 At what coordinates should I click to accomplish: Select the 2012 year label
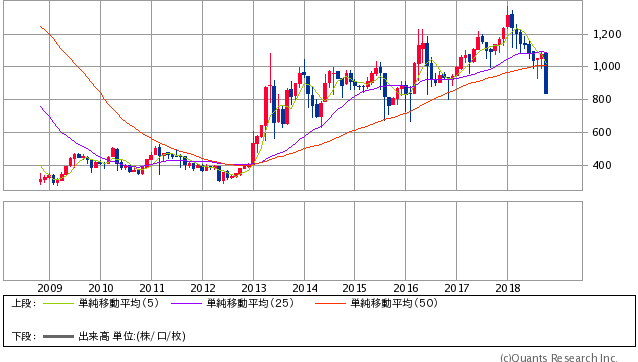(203, 288)
